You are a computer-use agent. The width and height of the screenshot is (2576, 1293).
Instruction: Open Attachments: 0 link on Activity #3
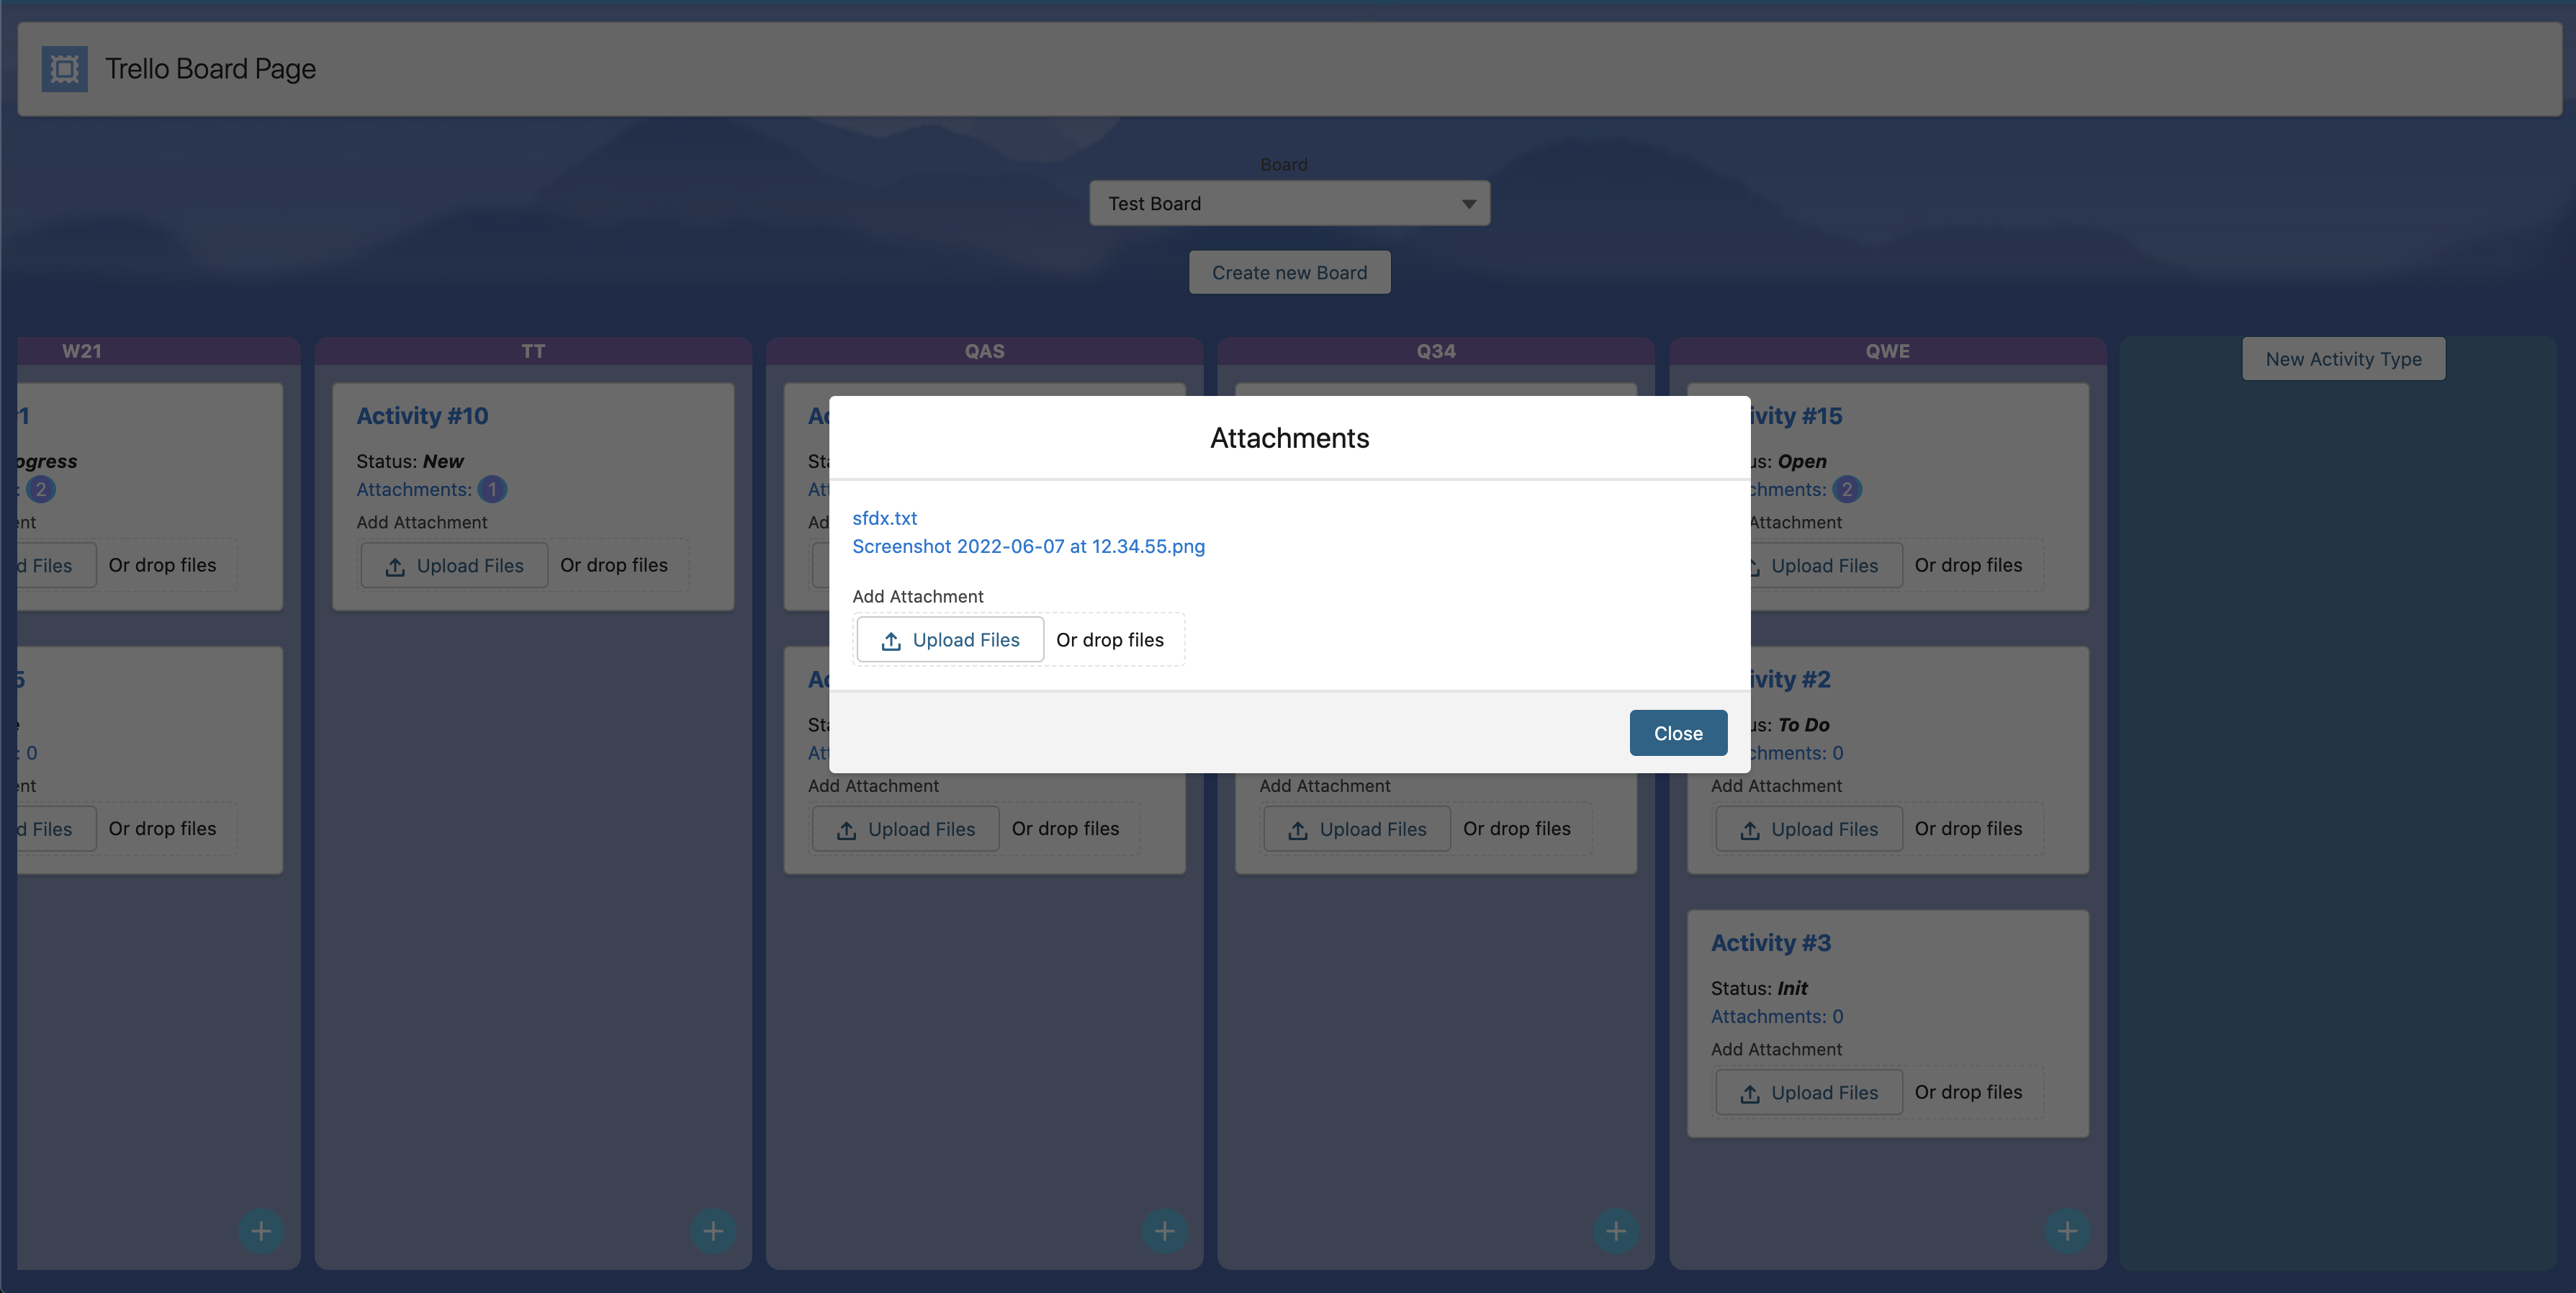(1777, 1016)
